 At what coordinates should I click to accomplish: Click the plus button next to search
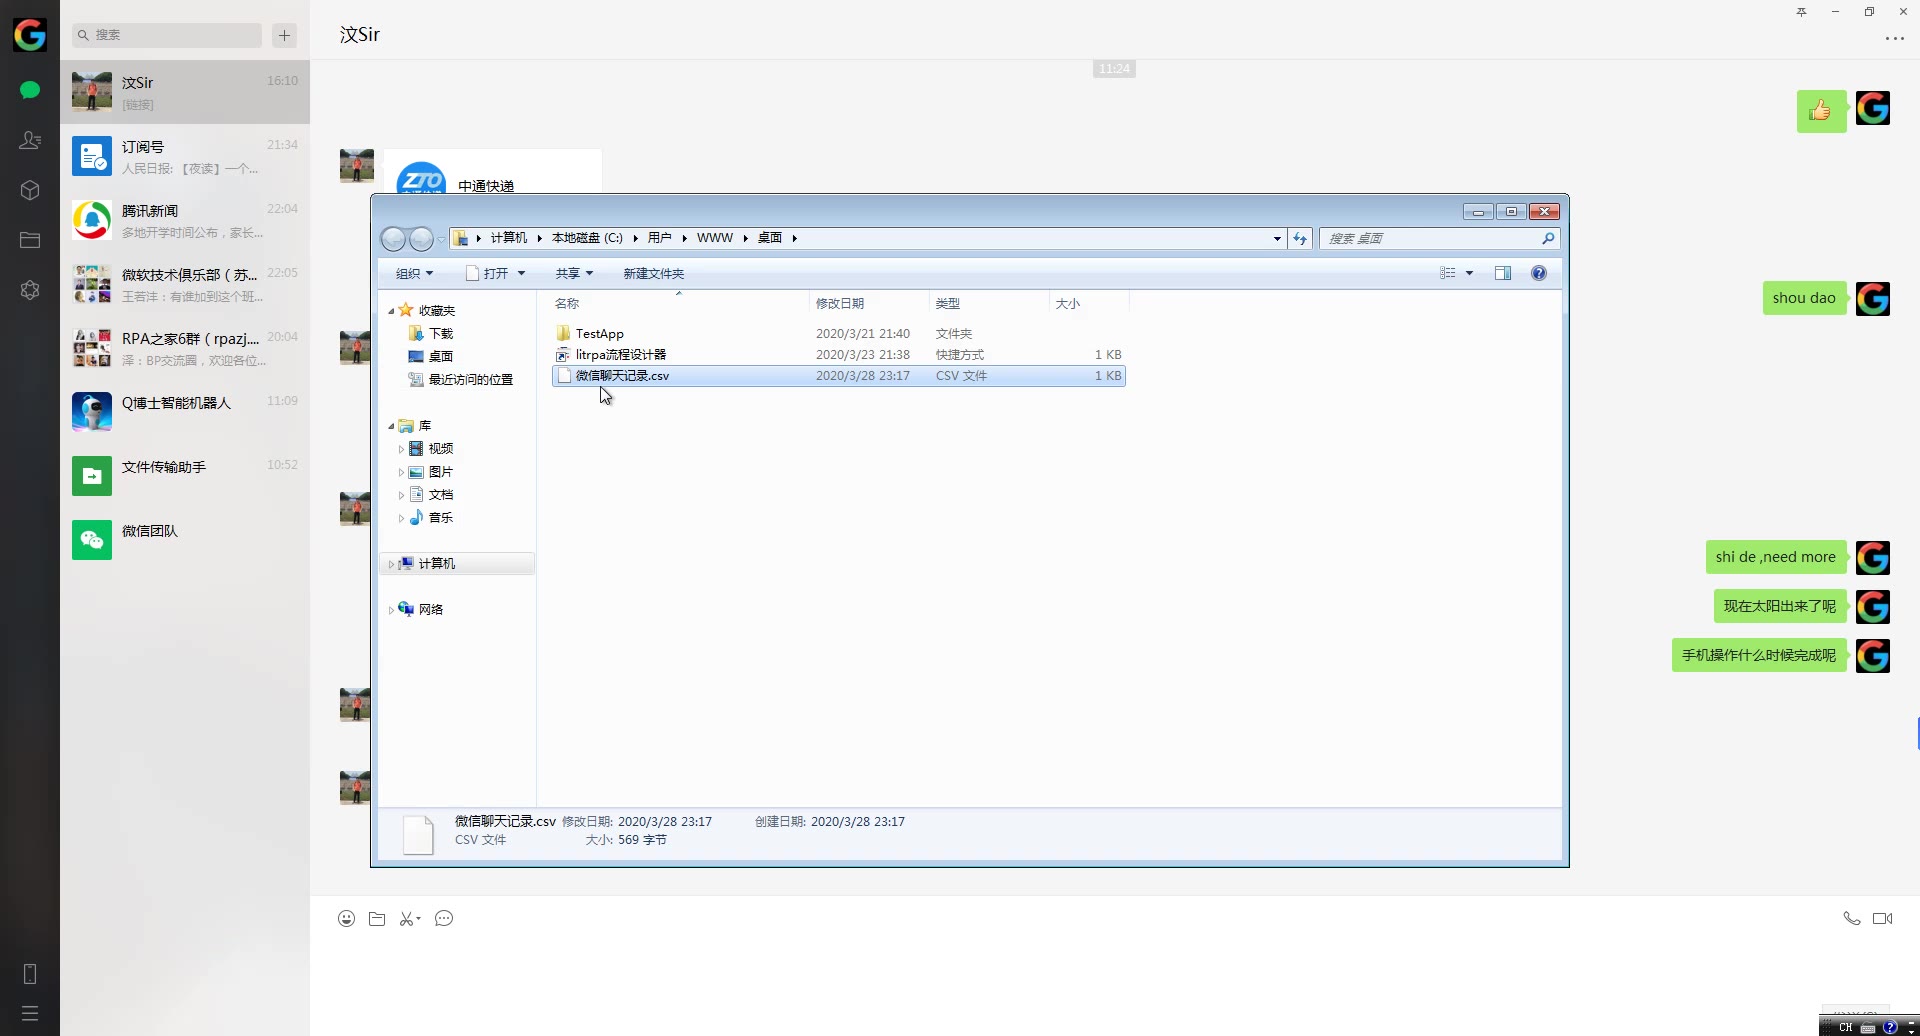coord(285,35)
